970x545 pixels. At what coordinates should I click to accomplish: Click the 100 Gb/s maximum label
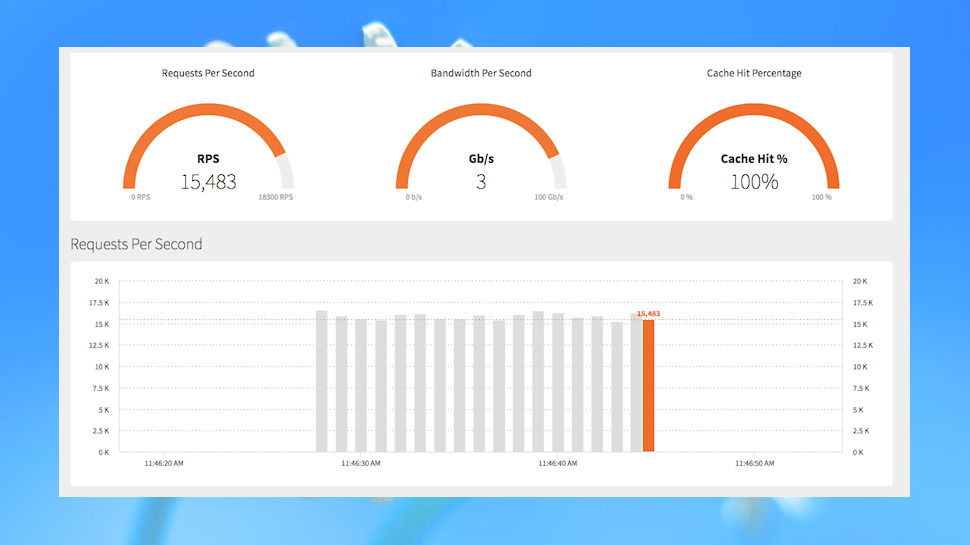click(549, 197)
